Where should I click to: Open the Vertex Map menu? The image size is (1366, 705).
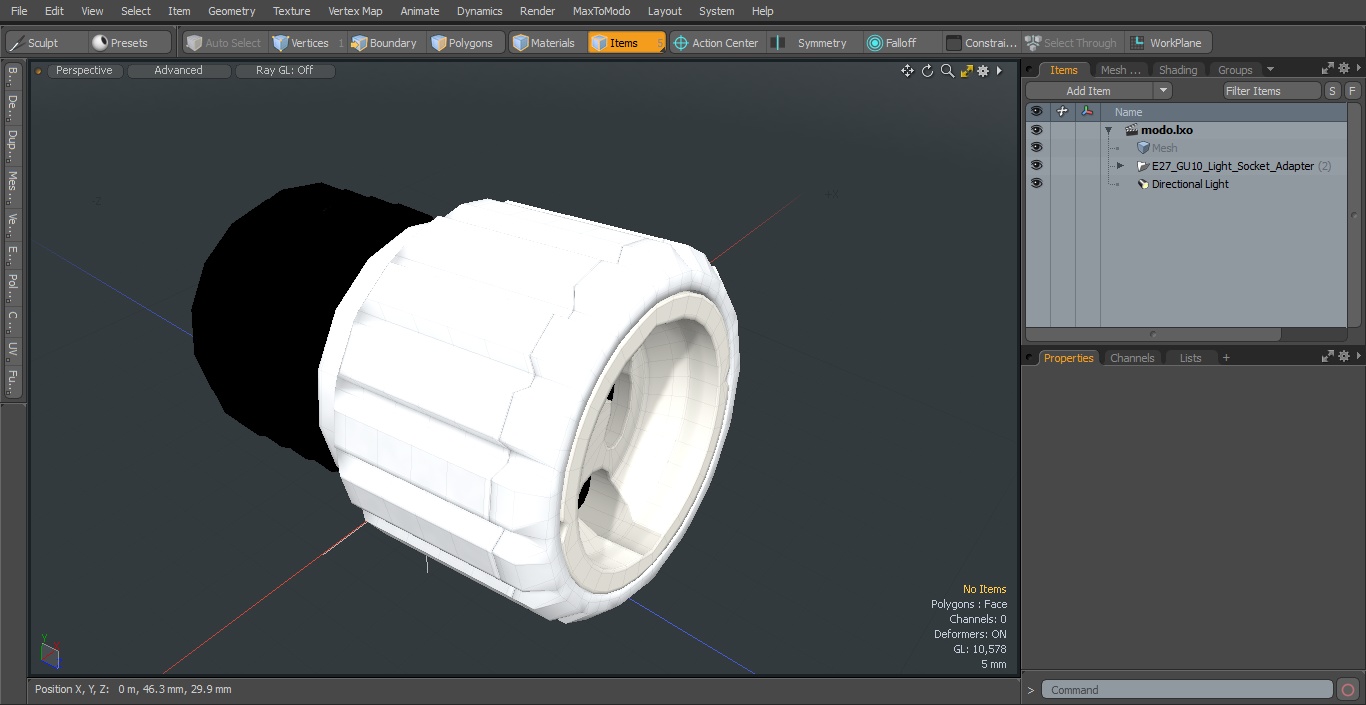coord(355,11)
